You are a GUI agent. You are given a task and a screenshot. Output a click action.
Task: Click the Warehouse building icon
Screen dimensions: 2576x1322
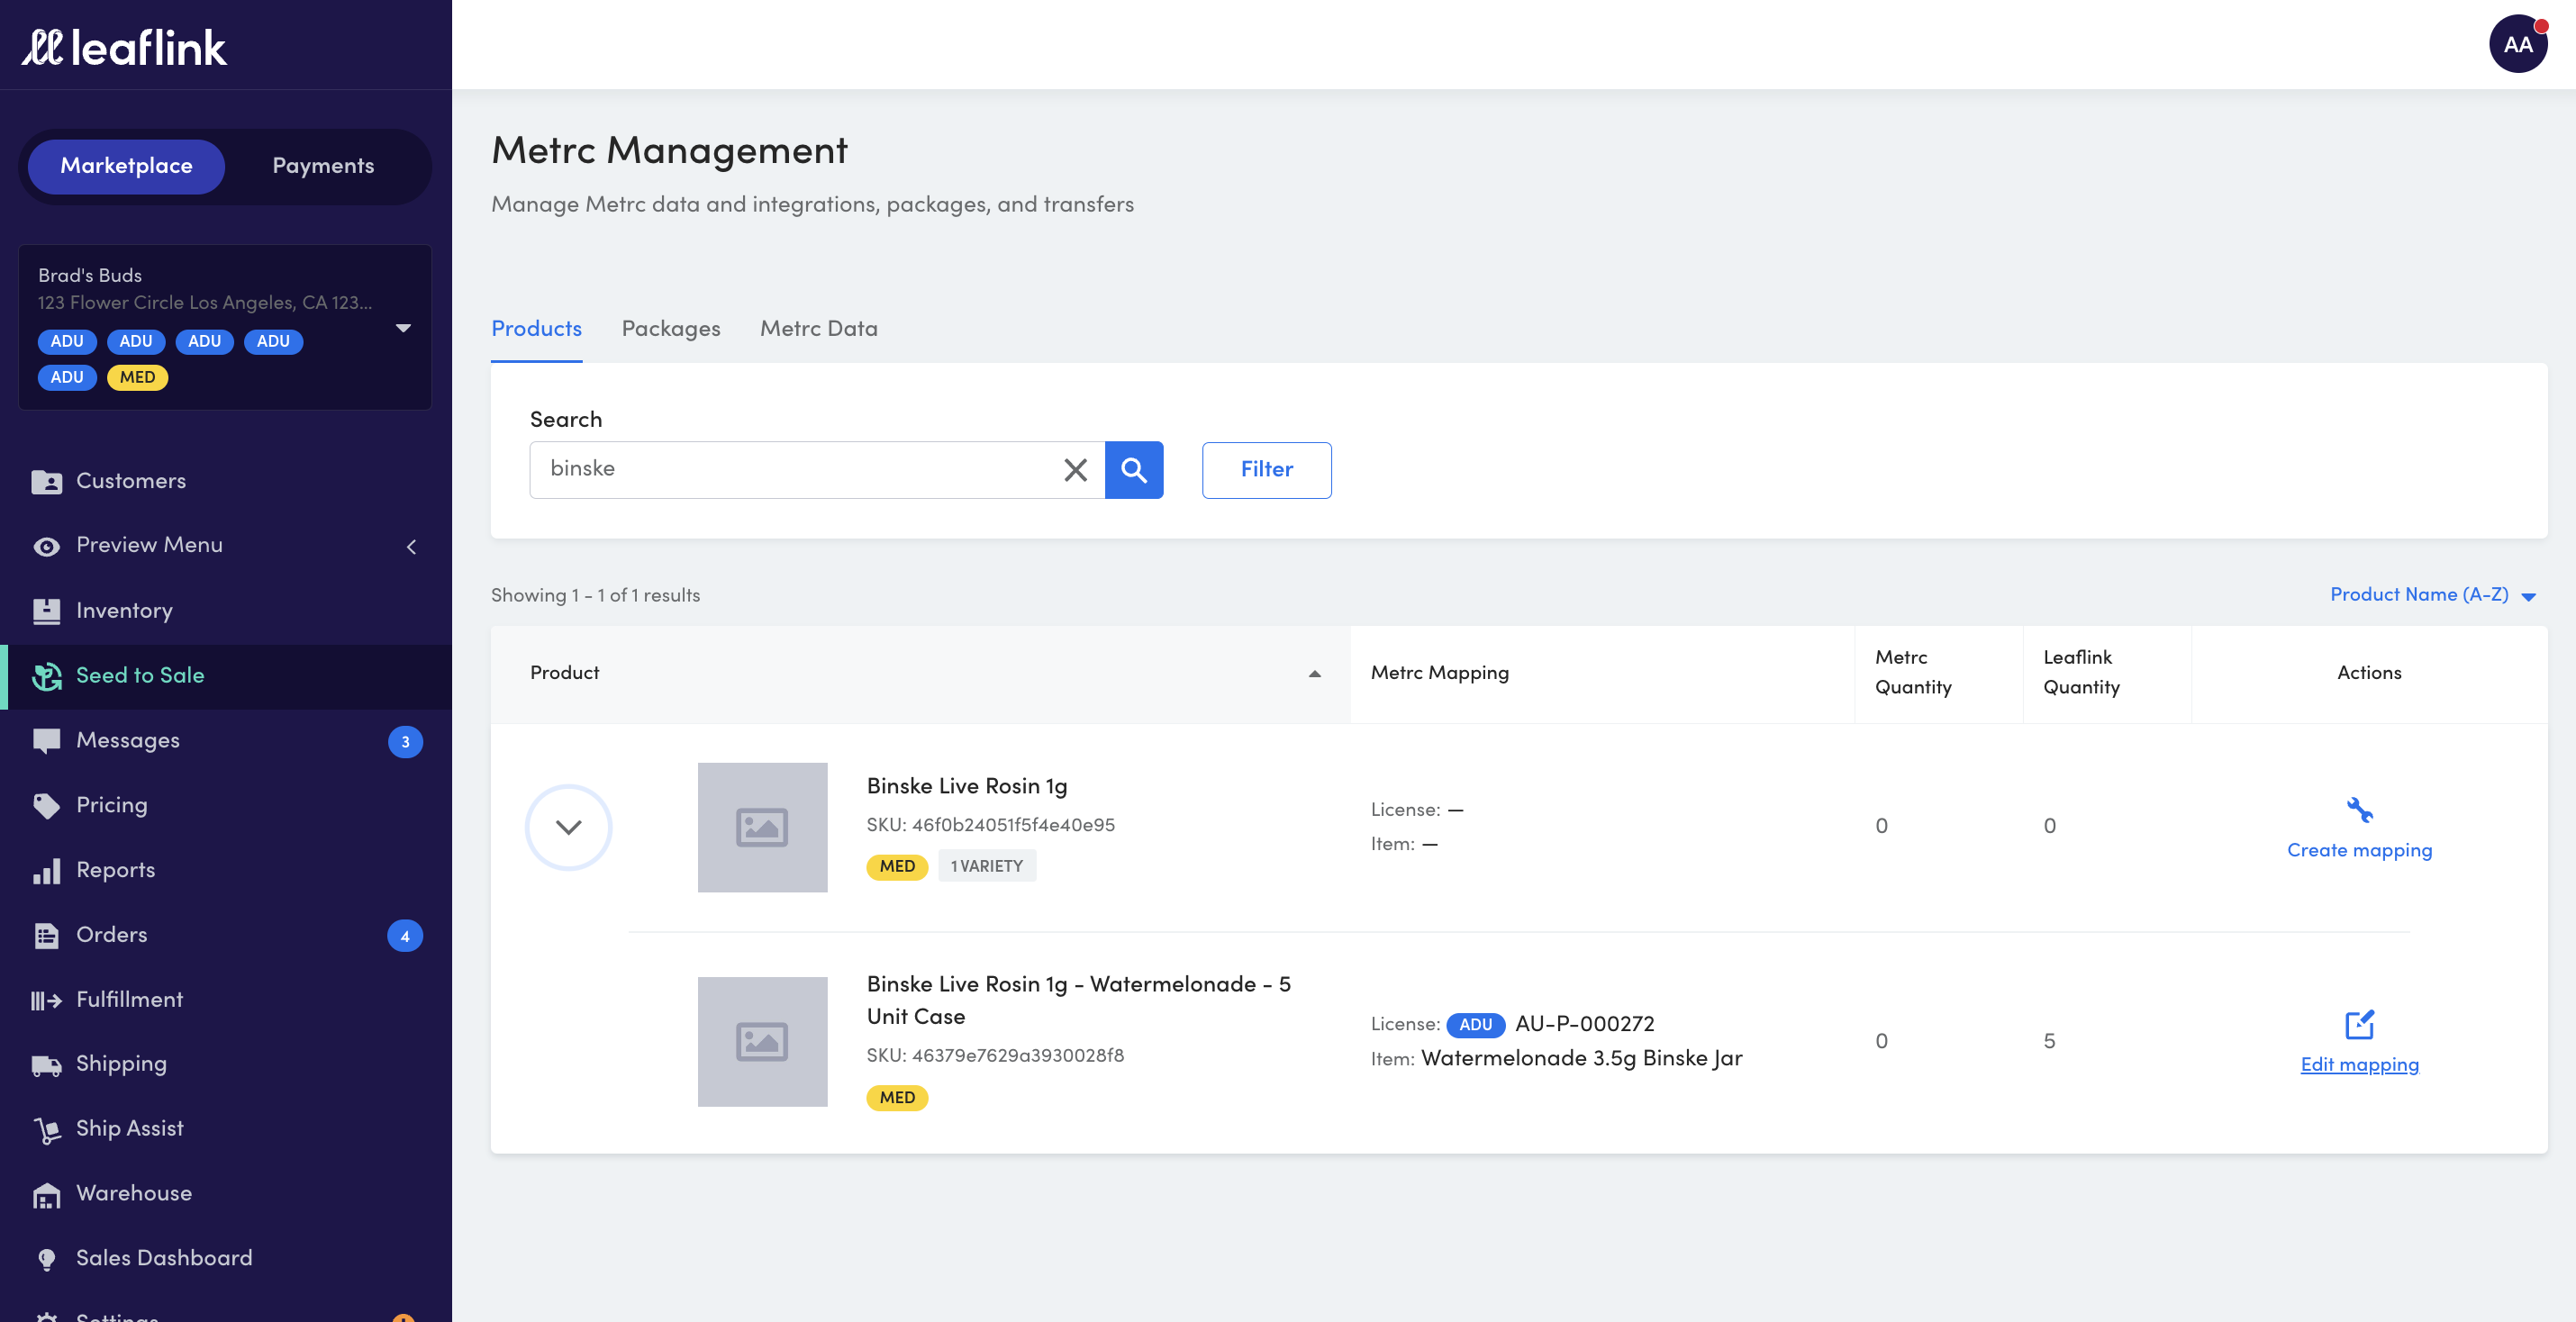46,1194
